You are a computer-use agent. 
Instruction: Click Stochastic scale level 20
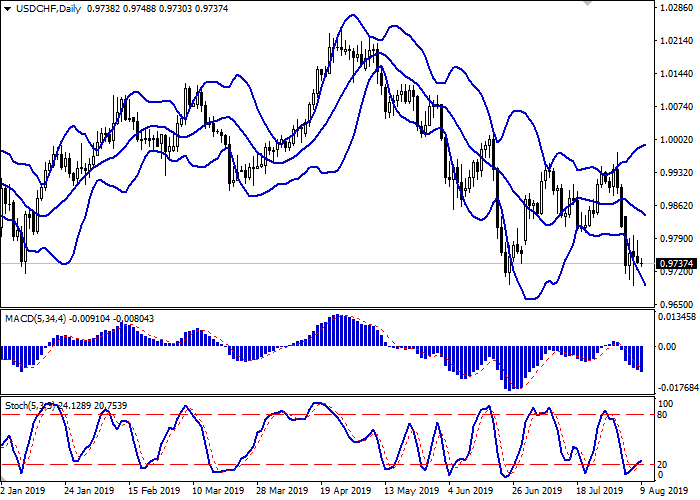[x=663, y=465]
